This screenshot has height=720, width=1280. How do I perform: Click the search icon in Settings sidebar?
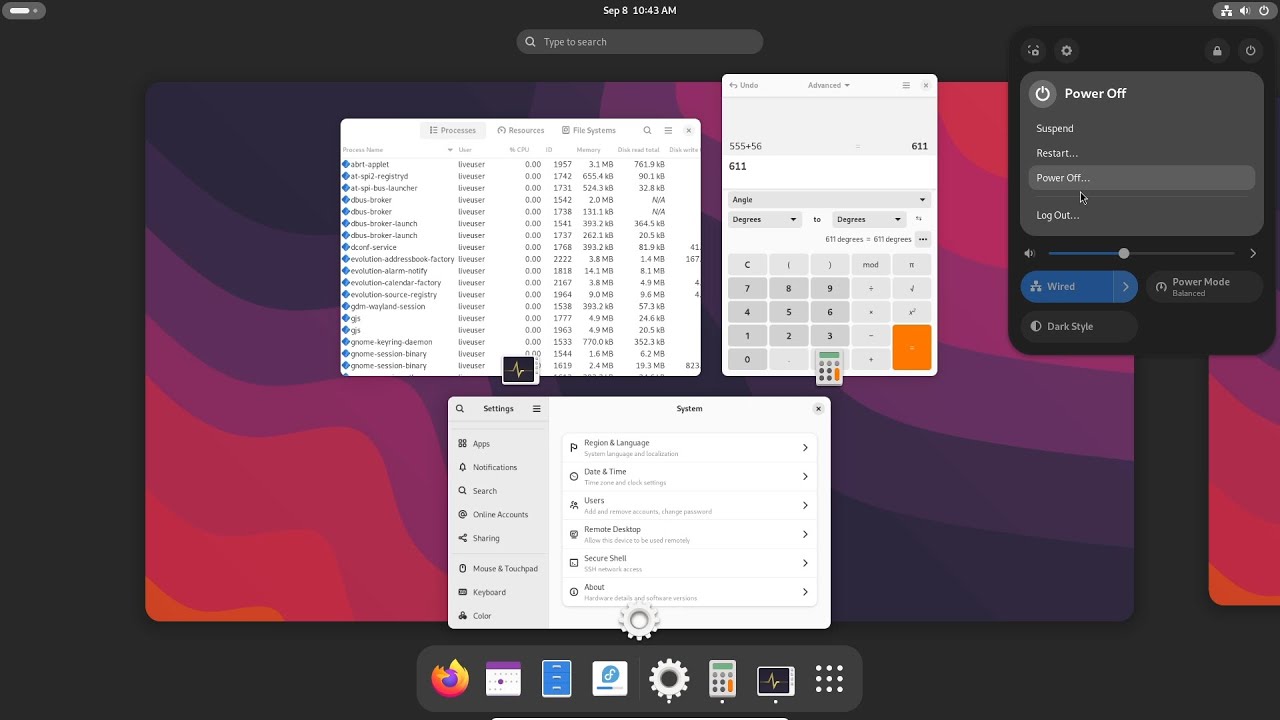pyautogui.click(x=460, y=408)
